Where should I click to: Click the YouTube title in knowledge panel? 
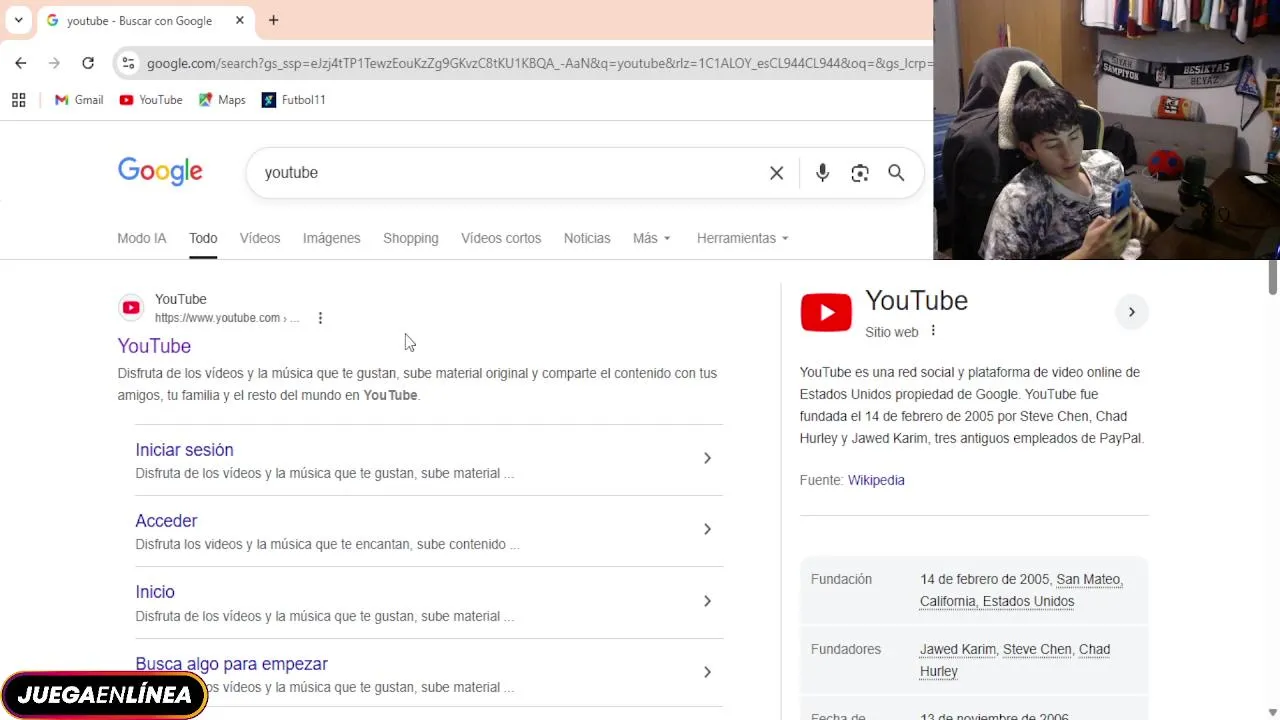pos(916,301)
